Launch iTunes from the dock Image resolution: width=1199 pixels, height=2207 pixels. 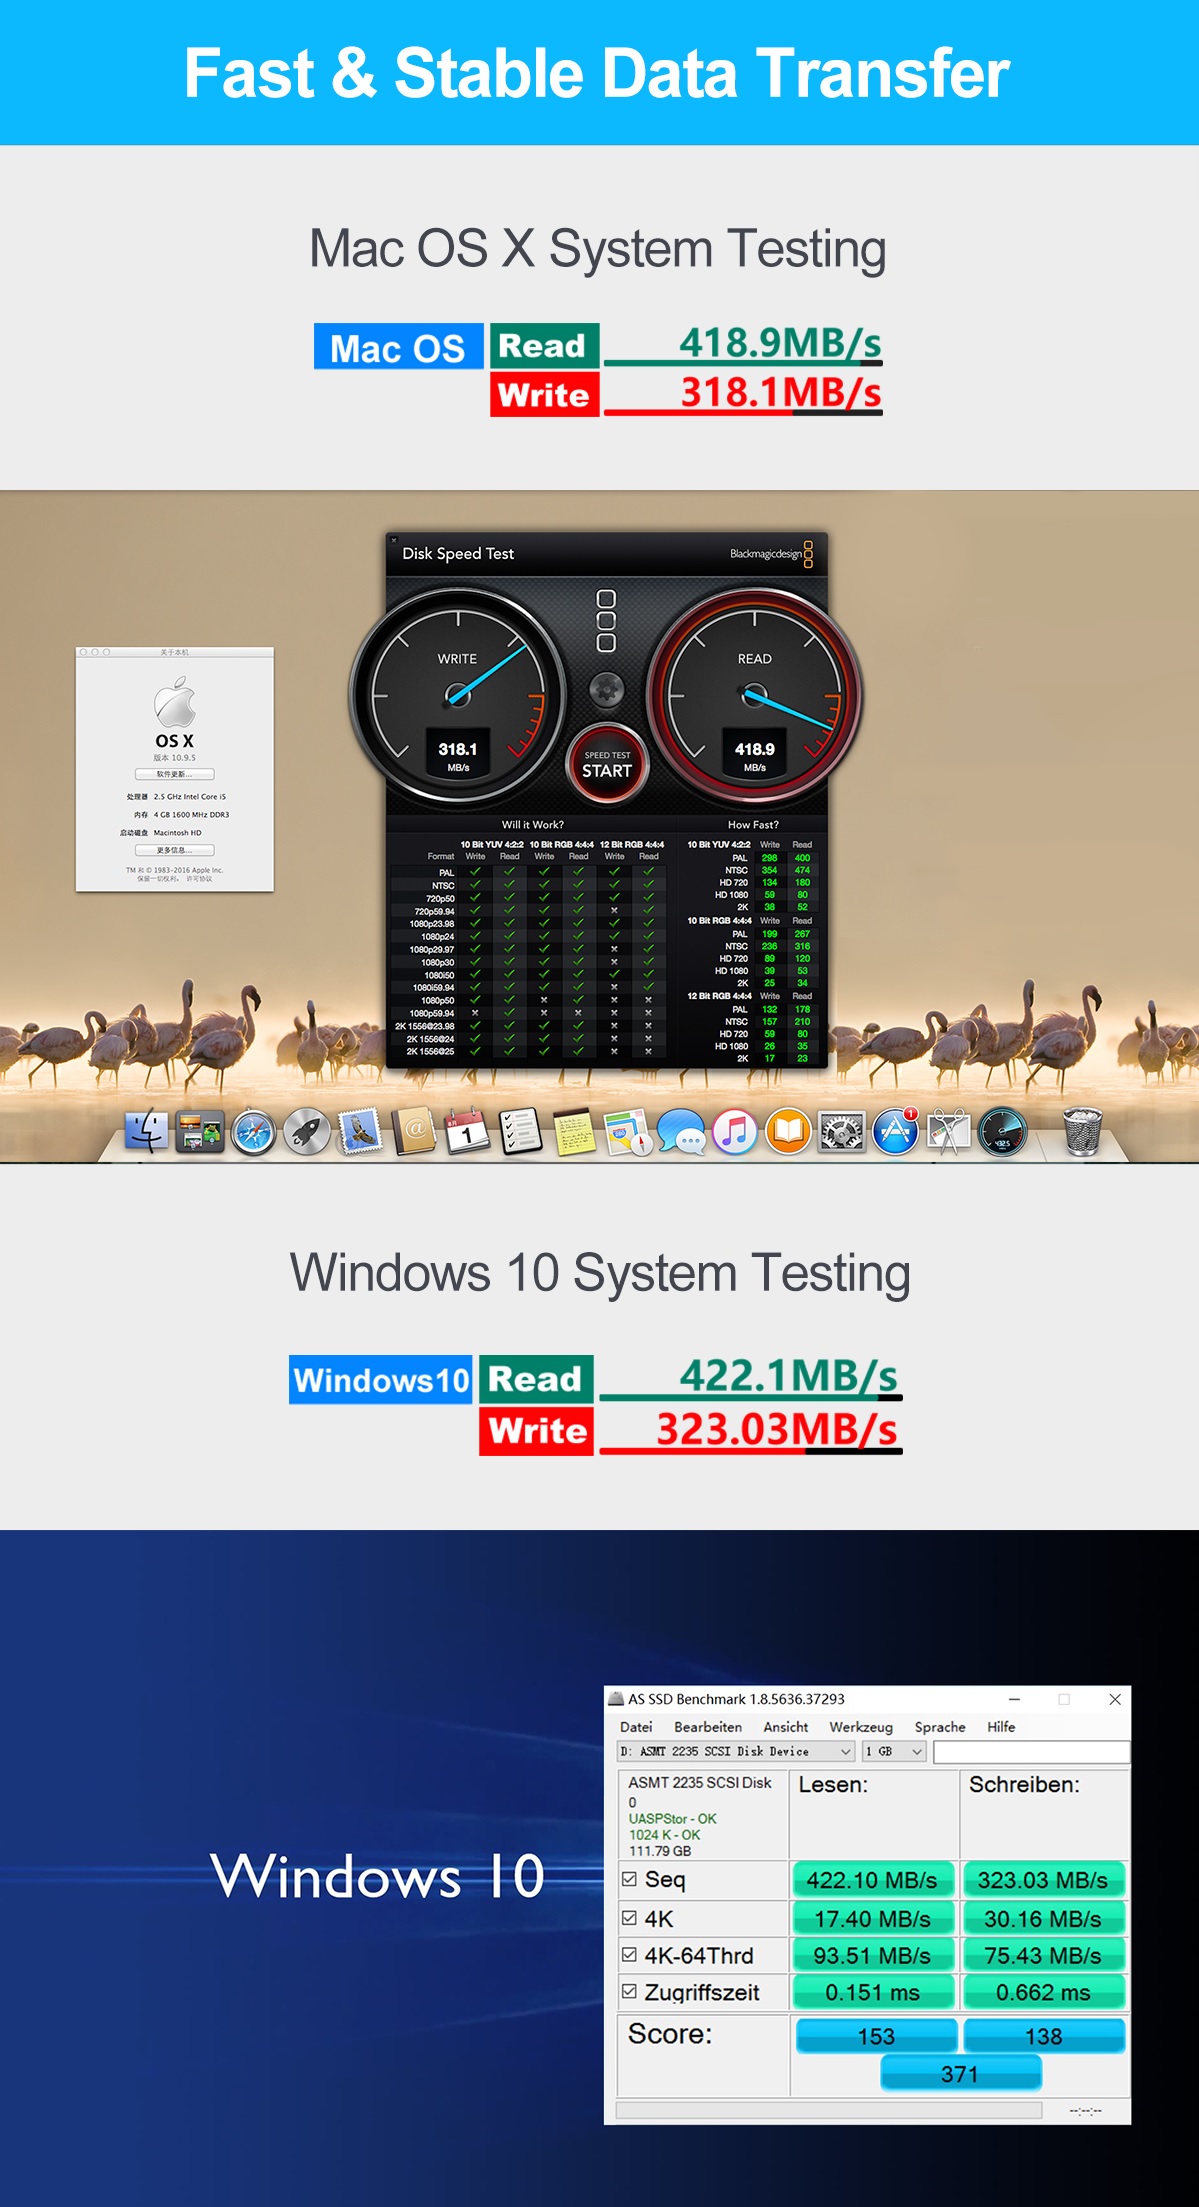tap(735, 1132)
